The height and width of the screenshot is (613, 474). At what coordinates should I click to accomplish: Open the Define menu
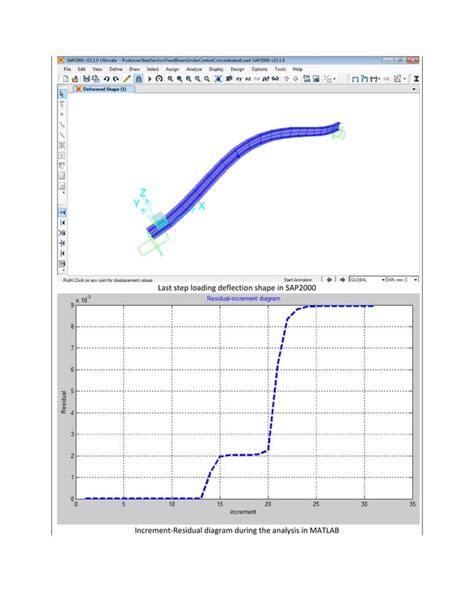115,69
